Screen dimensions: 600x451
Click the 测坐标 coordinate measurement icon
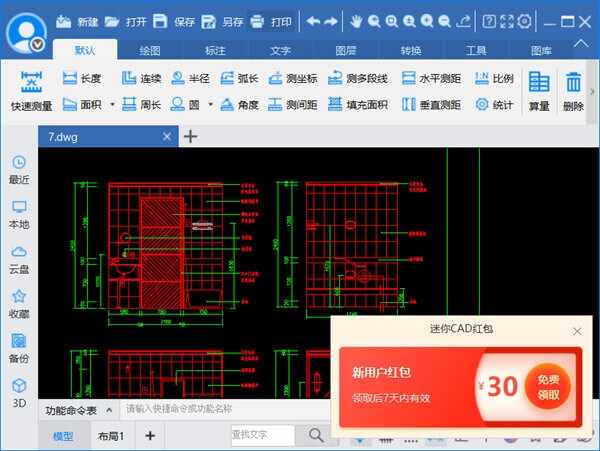tap(291, 78)
